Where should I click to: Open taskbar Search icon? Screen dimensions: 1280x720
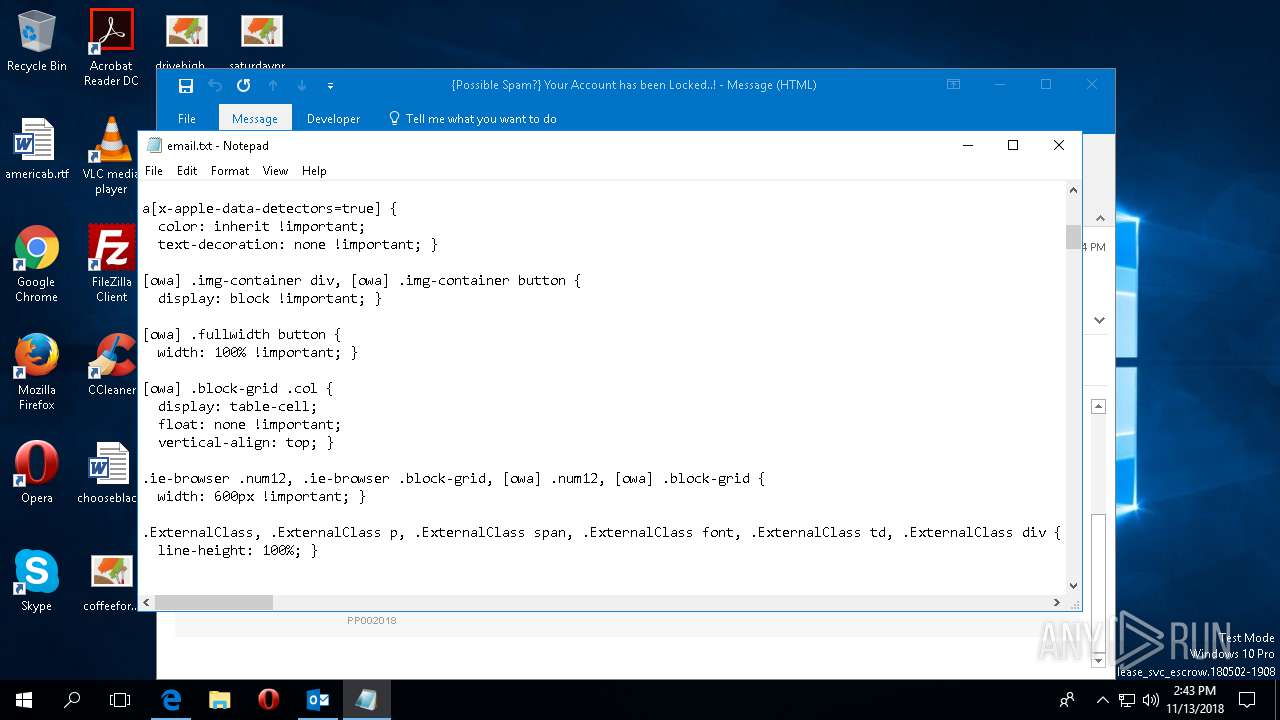[72, 700]
